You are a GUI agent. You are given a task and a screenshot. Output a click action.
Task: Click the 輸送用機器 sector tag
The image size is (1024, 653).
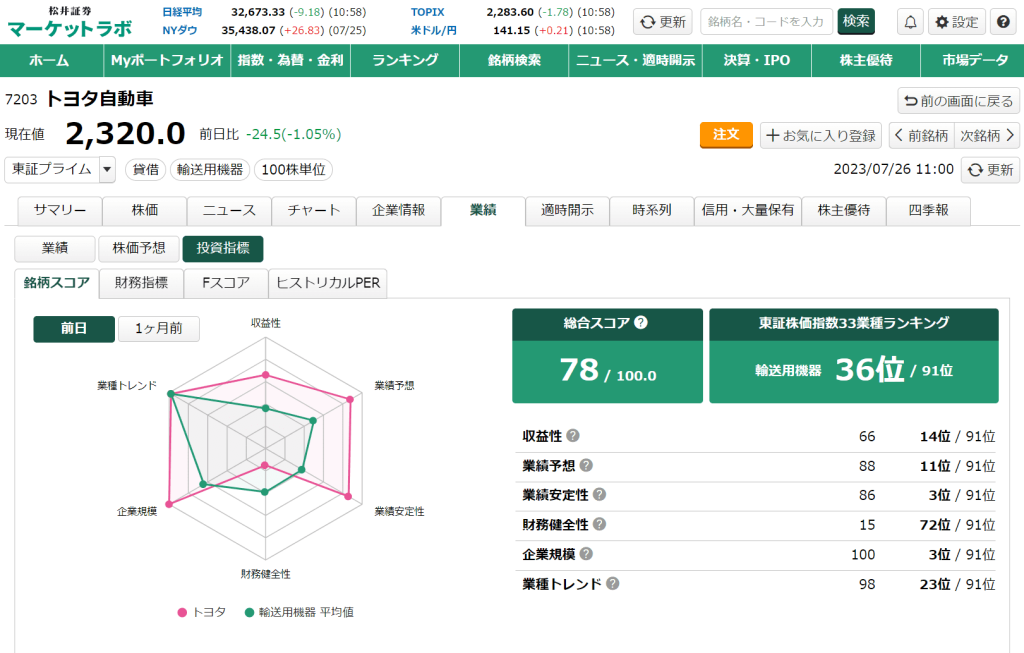point(210,170)
